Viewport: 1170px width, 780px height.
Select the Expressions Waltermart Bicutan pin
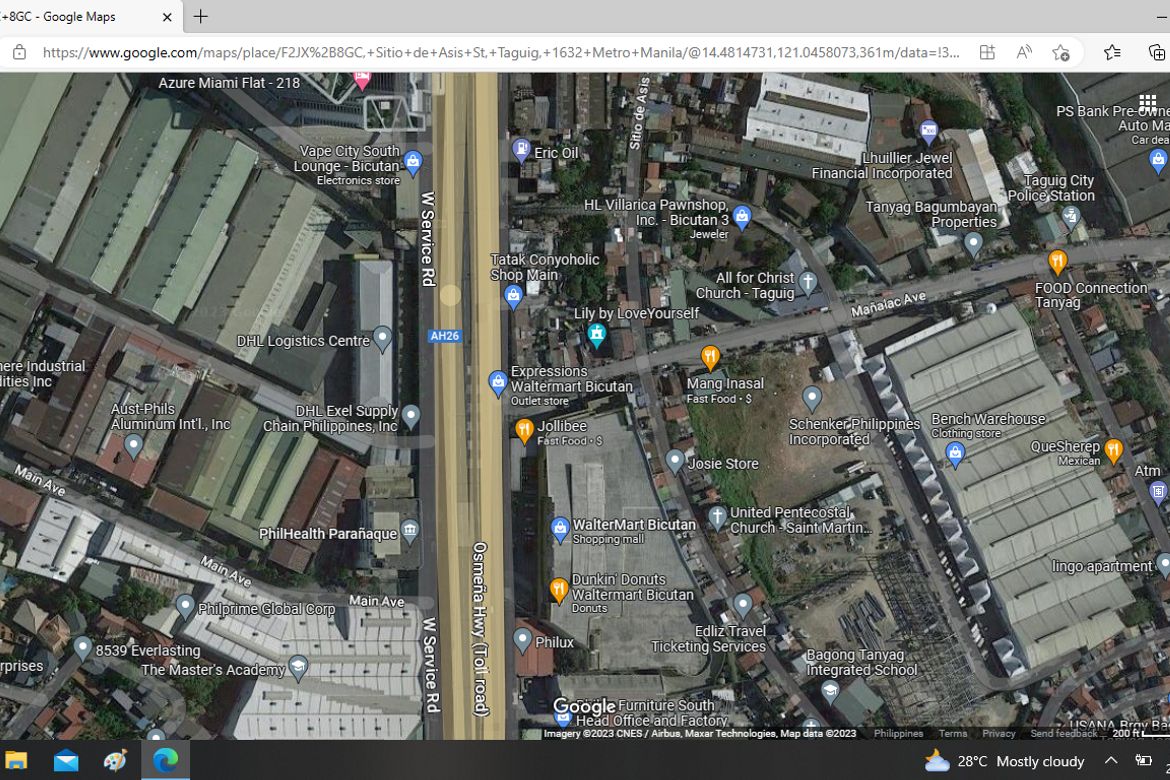498,384
